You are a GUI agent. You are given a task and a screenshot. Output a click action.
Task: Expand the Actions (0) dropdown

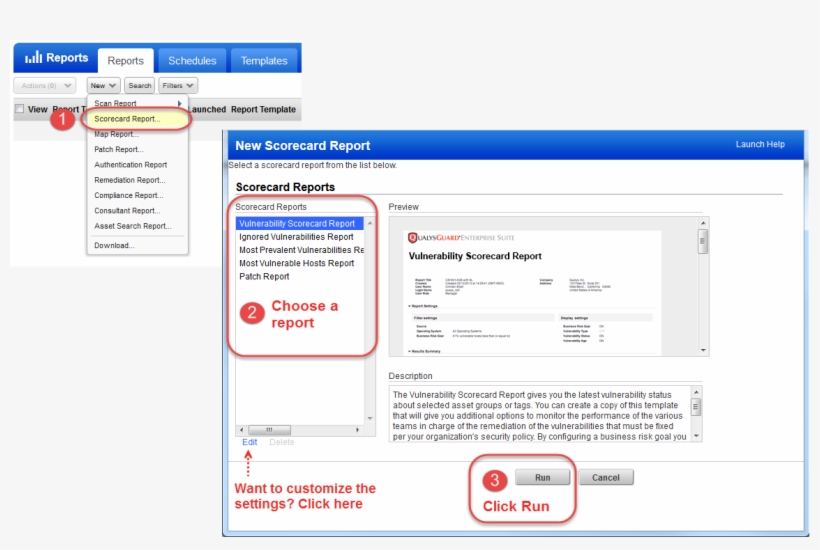pyautogui.click(x=44, y=86)
